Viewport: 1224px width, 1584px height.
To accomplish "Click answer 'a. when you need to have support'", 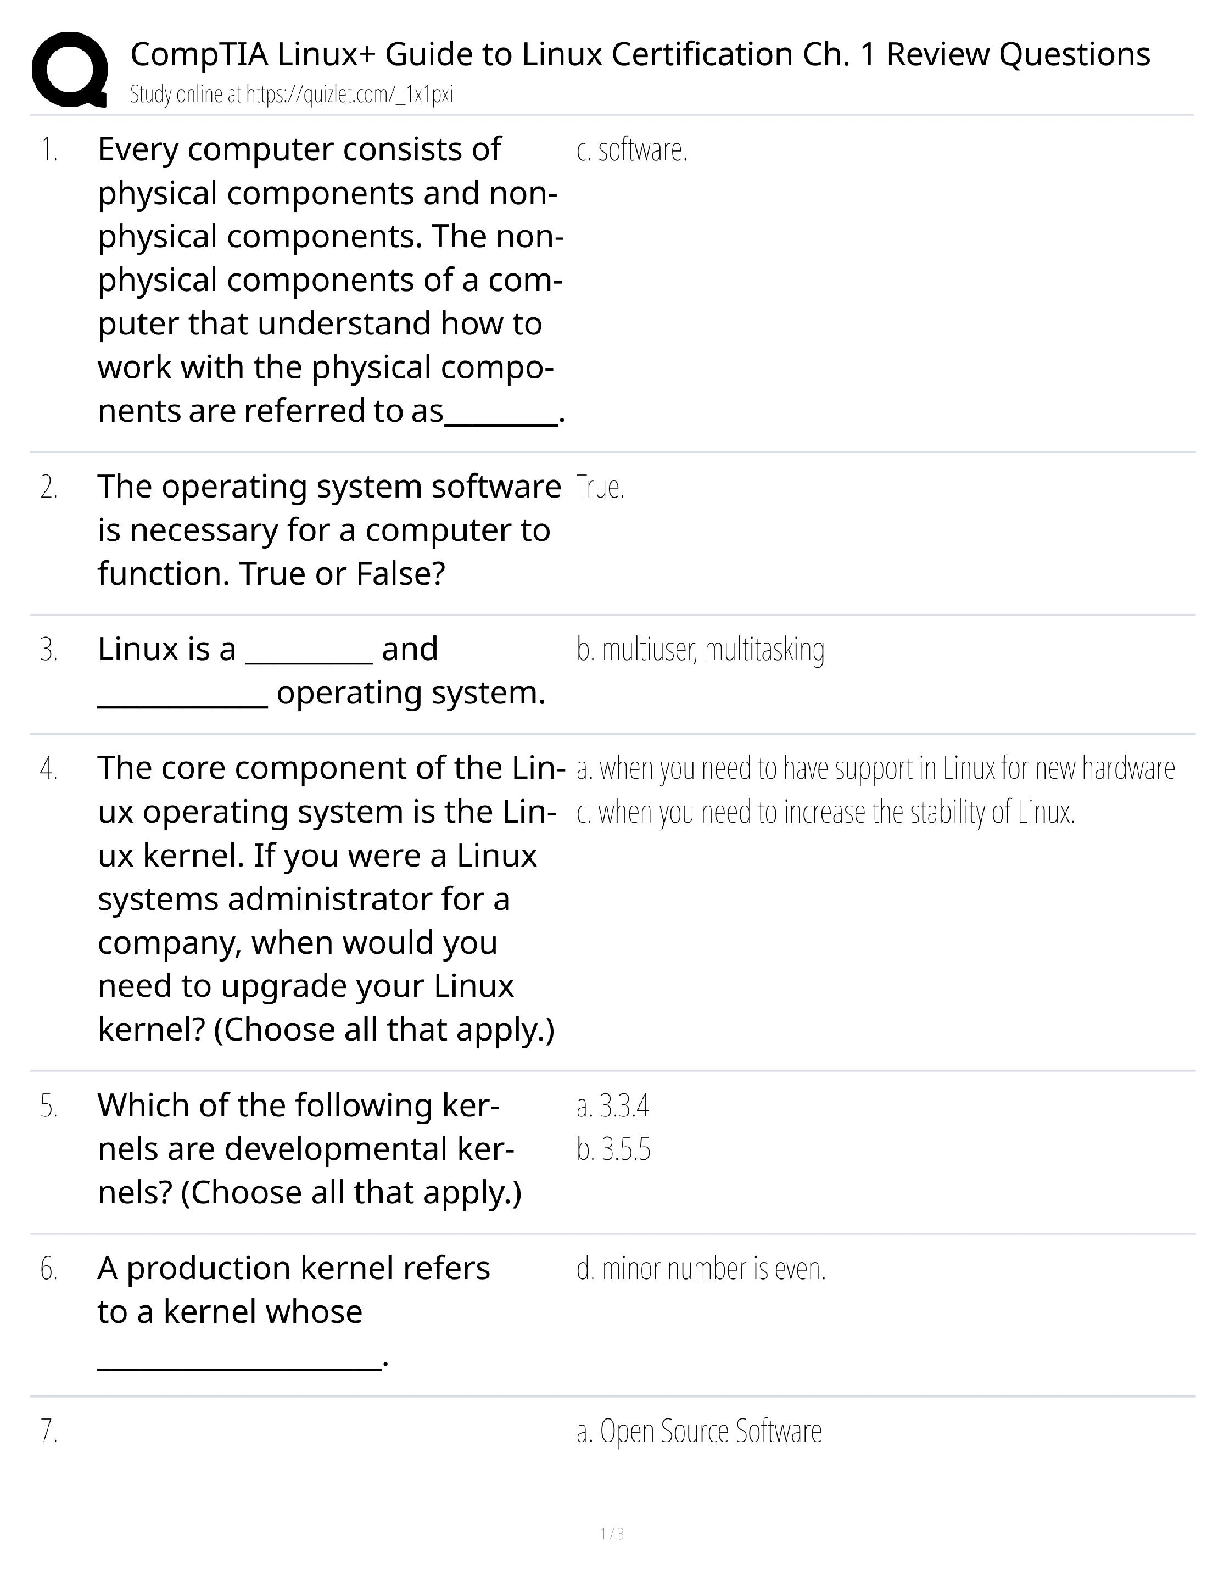I will (x=876, y=769).
